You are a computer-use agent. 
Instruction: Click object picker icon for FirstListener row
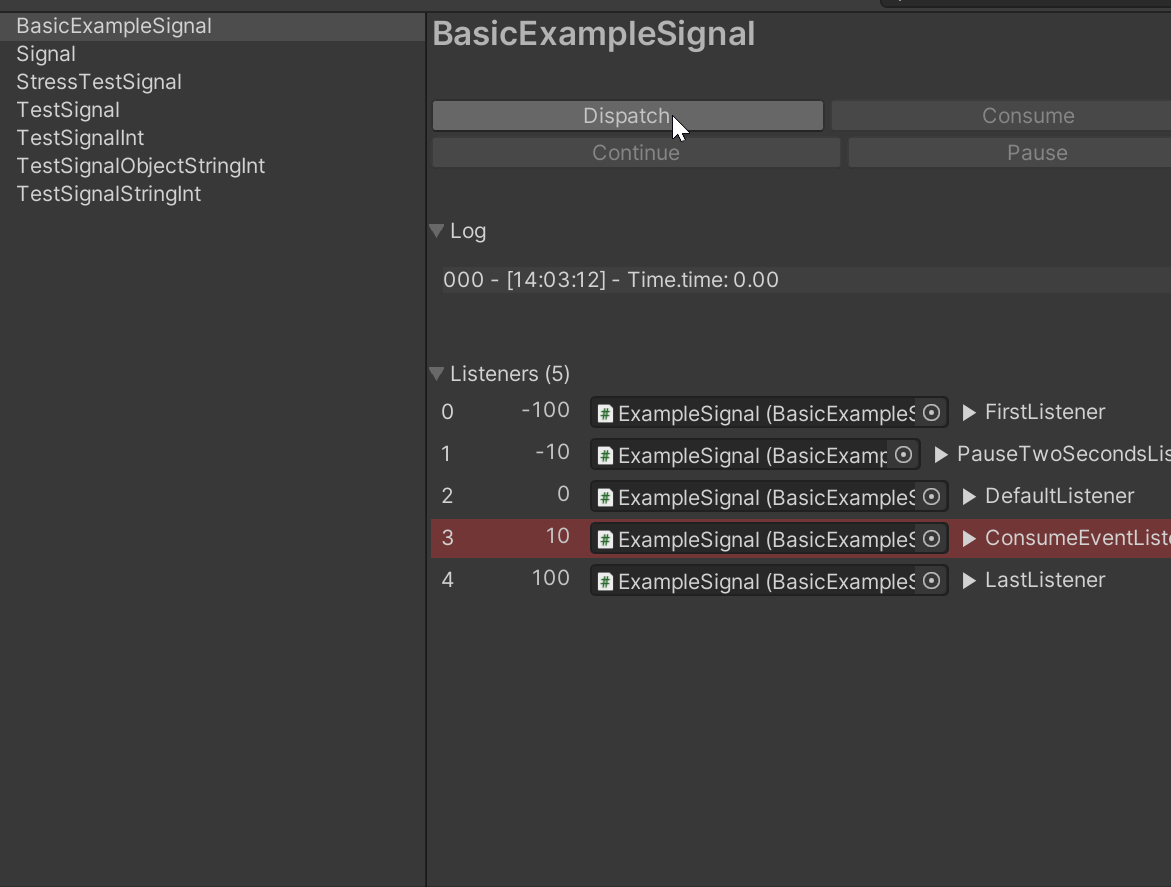[931, 412]
